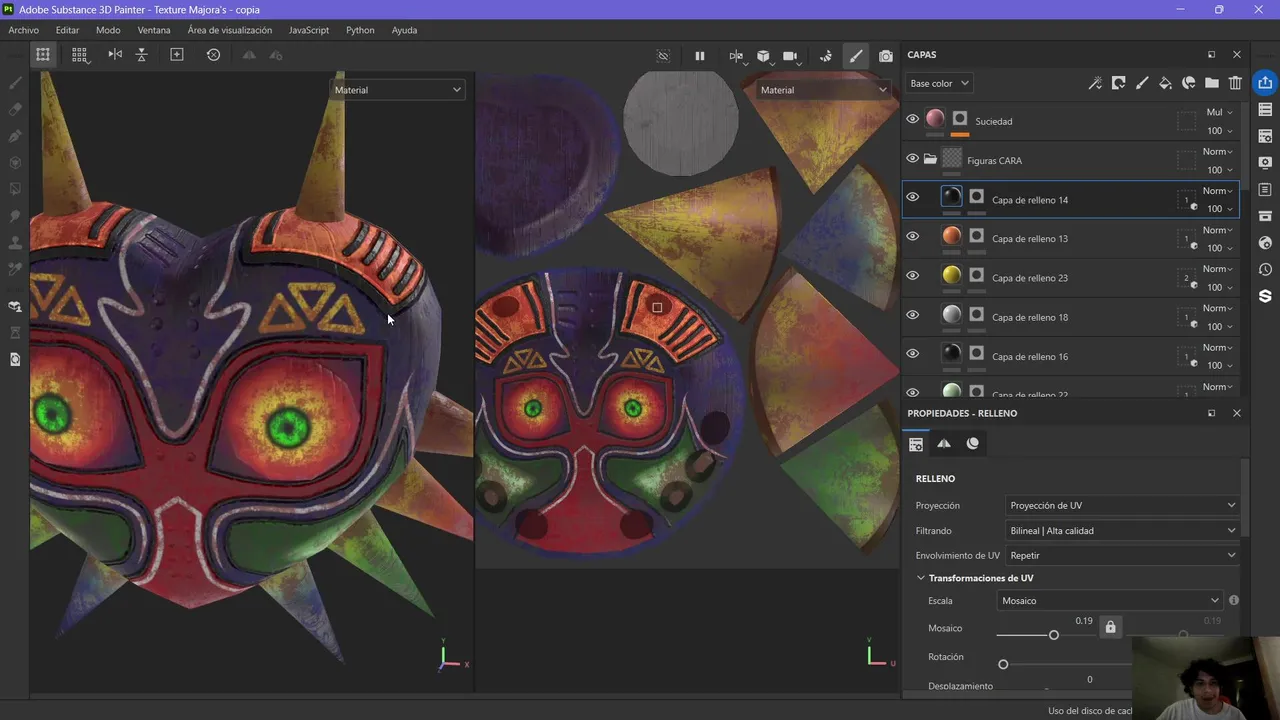Open the 3D cube viewport mode icon
The height and width of the screenshot is (720, 1280).
coord(764,56)
